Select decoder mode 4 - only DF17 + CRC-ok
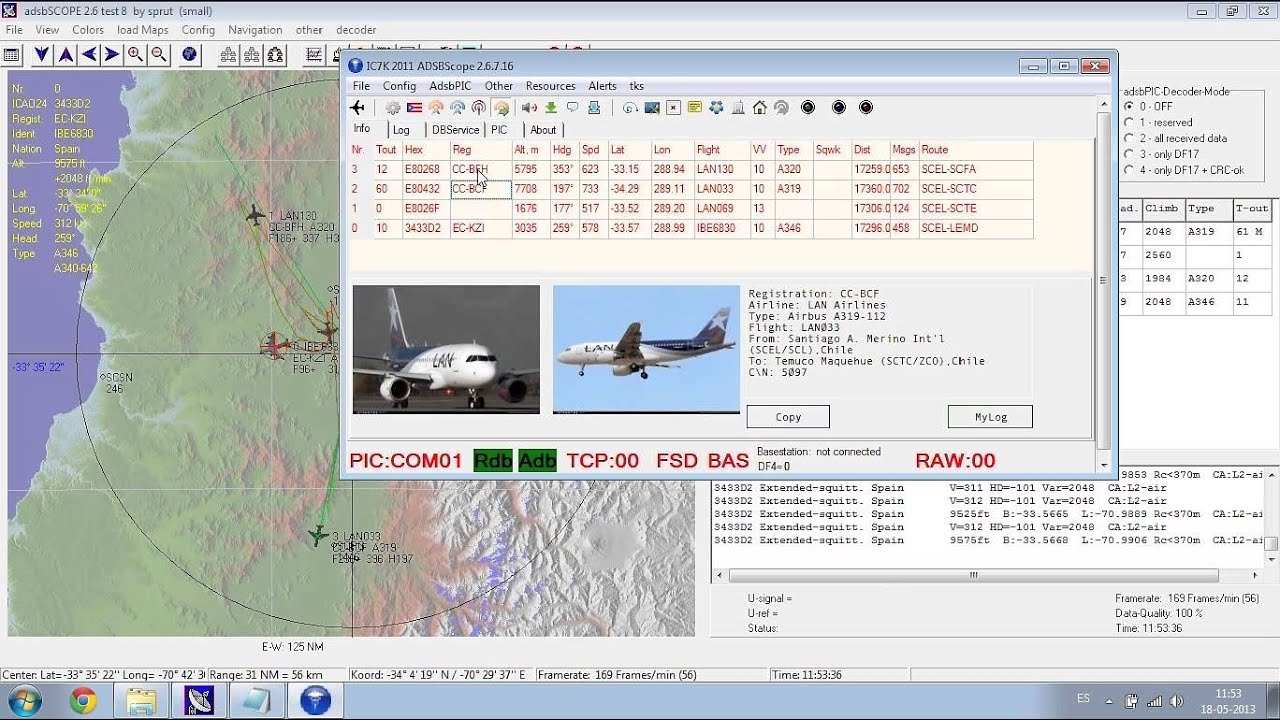 (x=1184, y=170)
